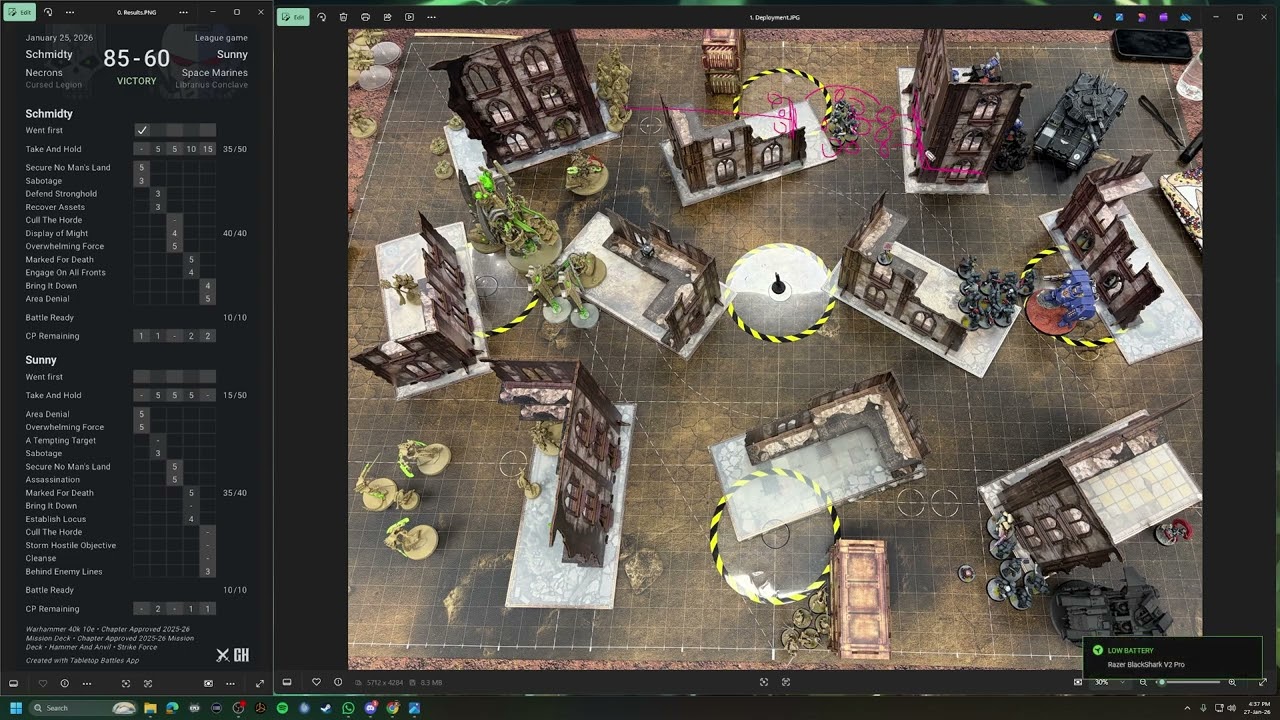Open the three-dot menu after the Results.PNG title
The image size is (1280, 720).
(183, 12)
